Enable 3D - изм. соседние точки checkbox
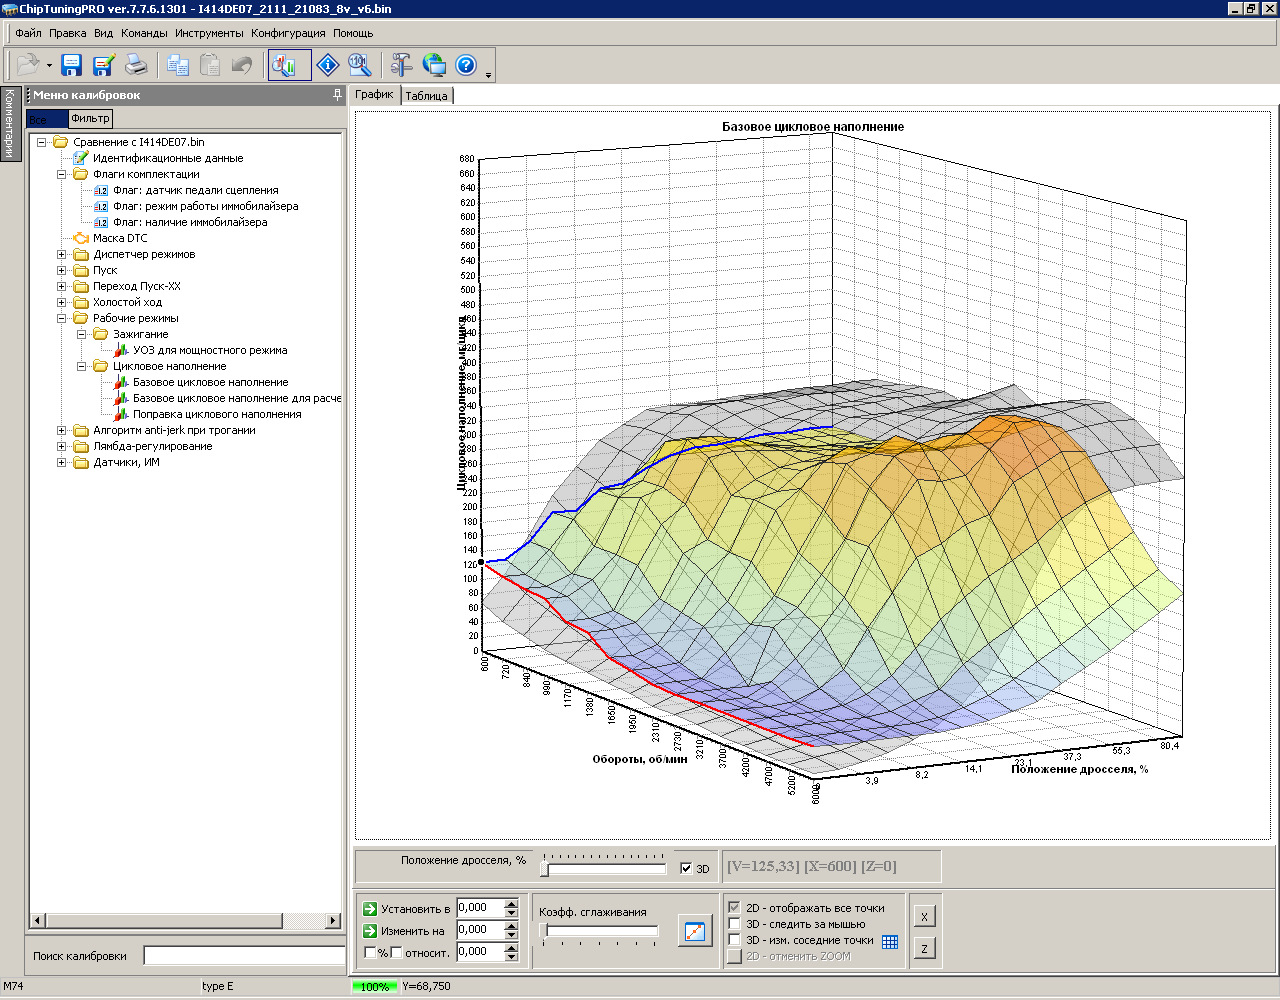The image size is (1280, 1000). pyautogui.click(x=735, y=940)
